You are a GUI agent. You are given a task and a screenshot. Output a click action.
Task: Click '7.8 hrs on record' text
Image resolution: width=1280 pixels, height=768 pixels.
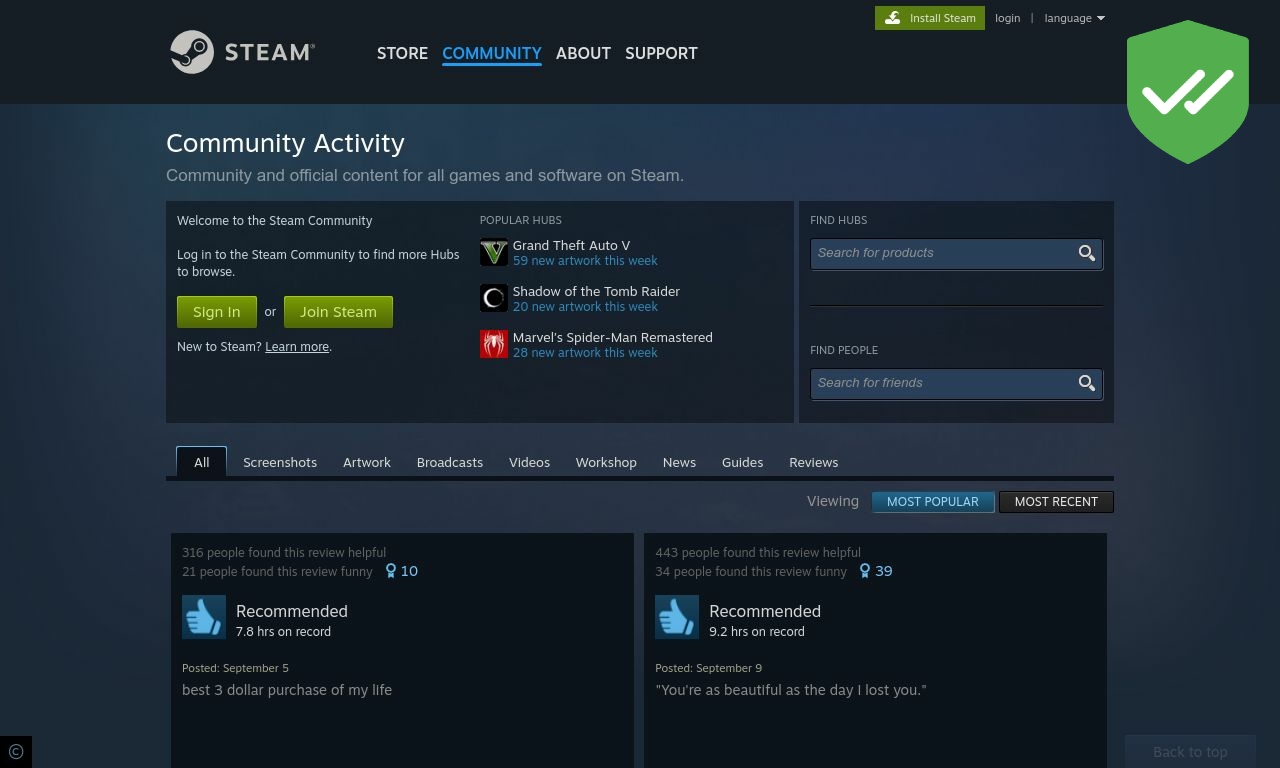click(283, 632)
